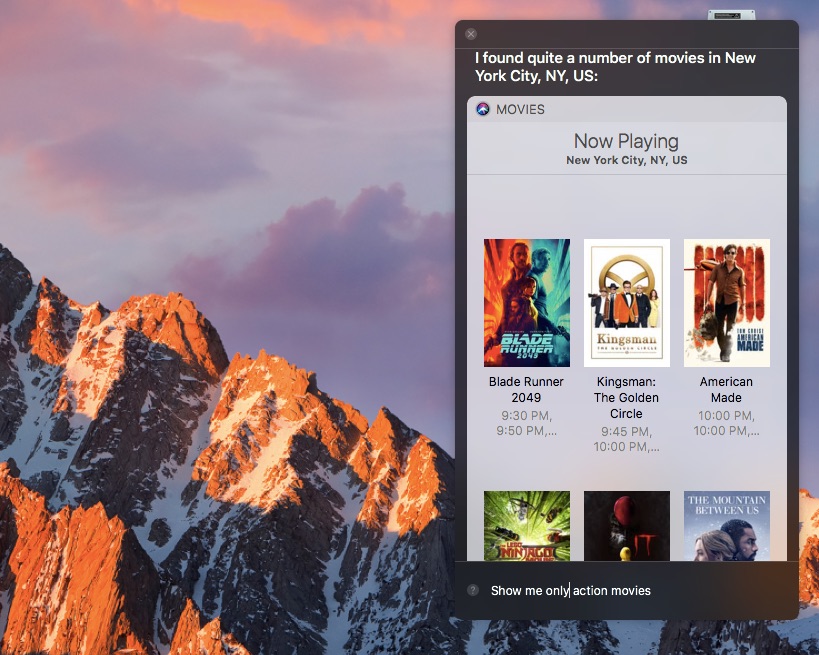Click the menu bar item above window
The width and height of the screenshot is (819, 655).
(x=731, y=15)
